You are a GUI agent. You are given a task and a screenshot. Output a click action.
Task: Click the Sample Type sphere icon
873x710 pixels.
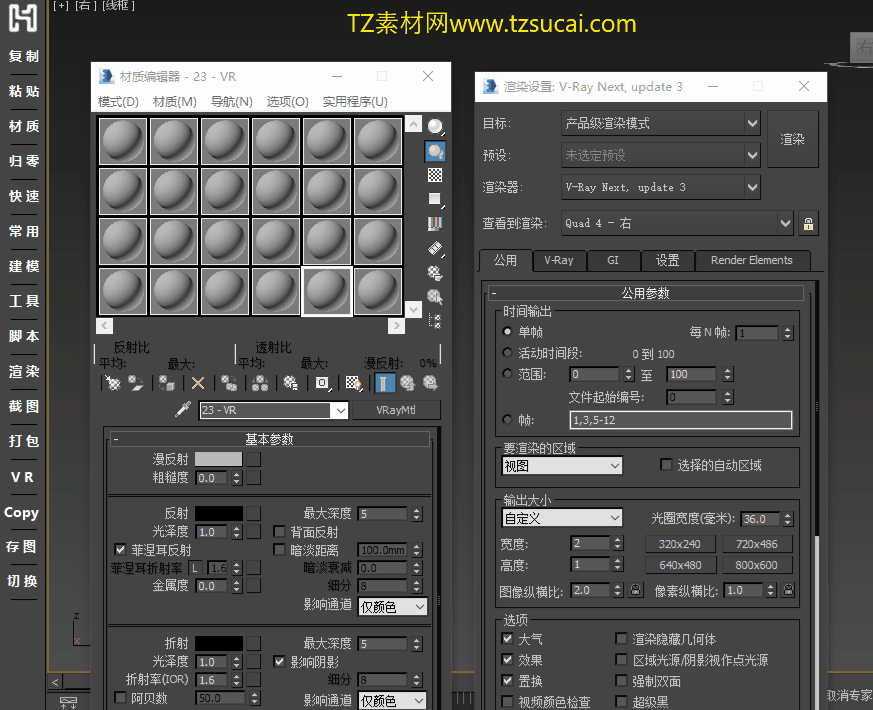point(435,127)
